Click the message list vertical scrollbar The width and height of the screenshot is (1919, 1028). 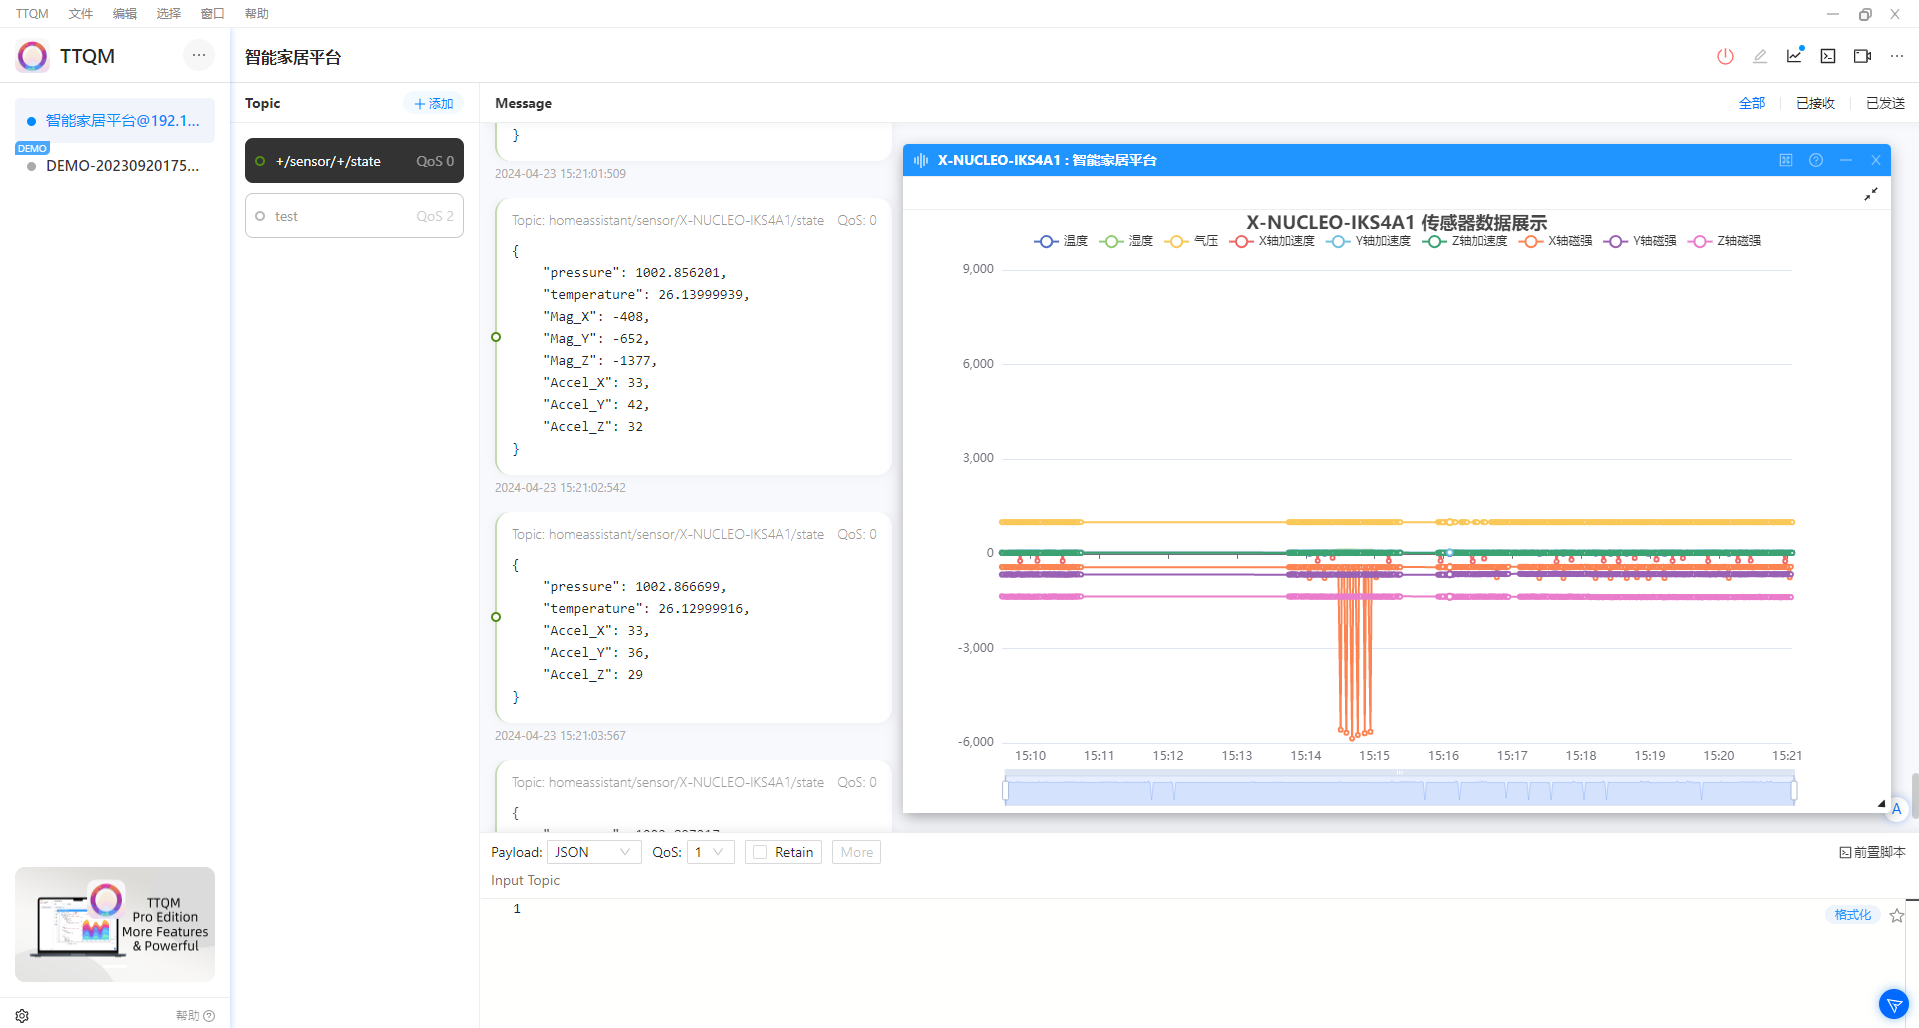point(1914,795)
